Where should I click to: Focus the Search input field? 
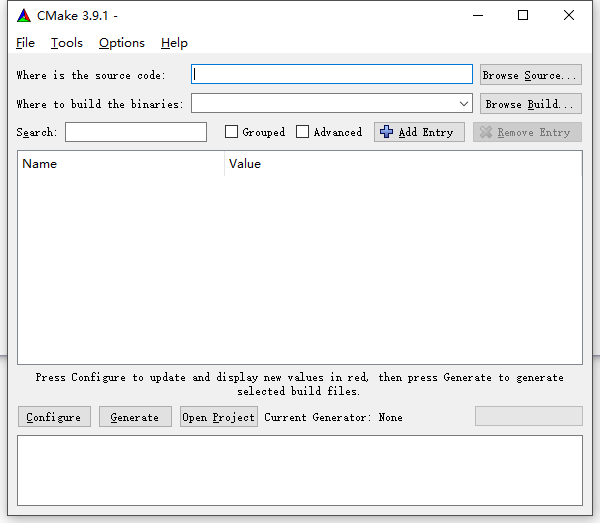(x=136, y=132)
